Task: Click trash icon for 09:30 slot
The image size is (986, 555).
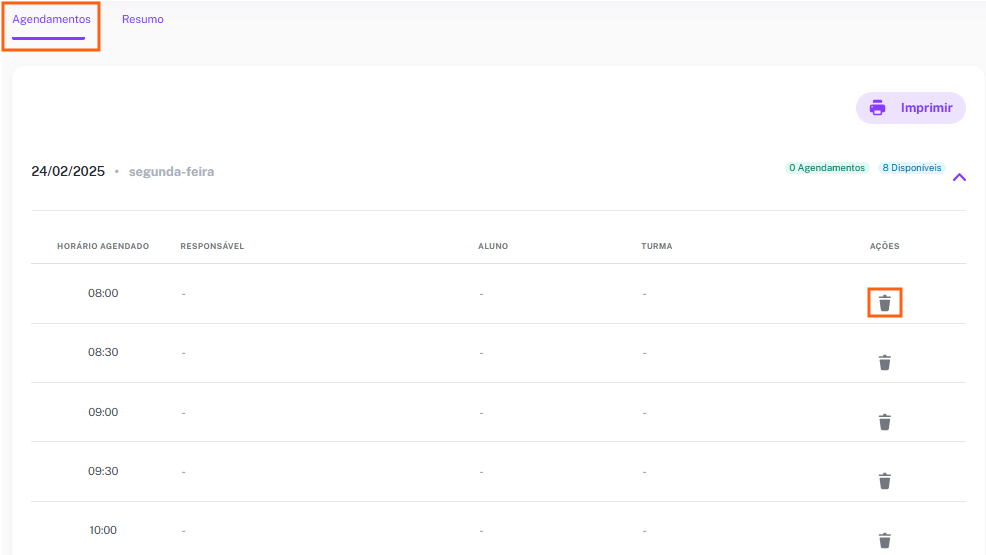Action: tap(885, 481)
